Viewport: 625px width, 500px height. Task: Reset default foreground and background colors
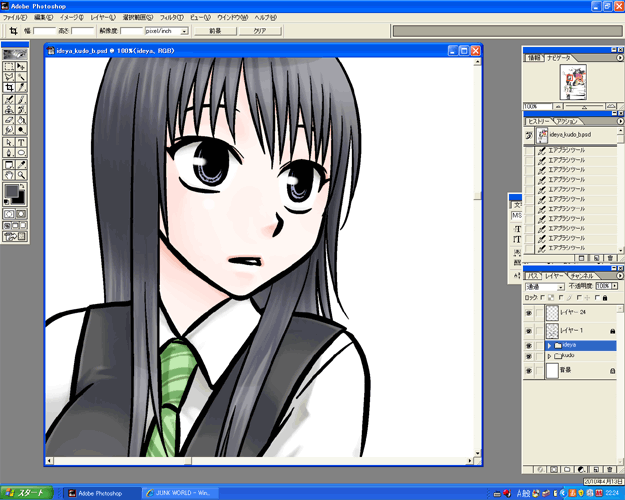coord(6,202)
